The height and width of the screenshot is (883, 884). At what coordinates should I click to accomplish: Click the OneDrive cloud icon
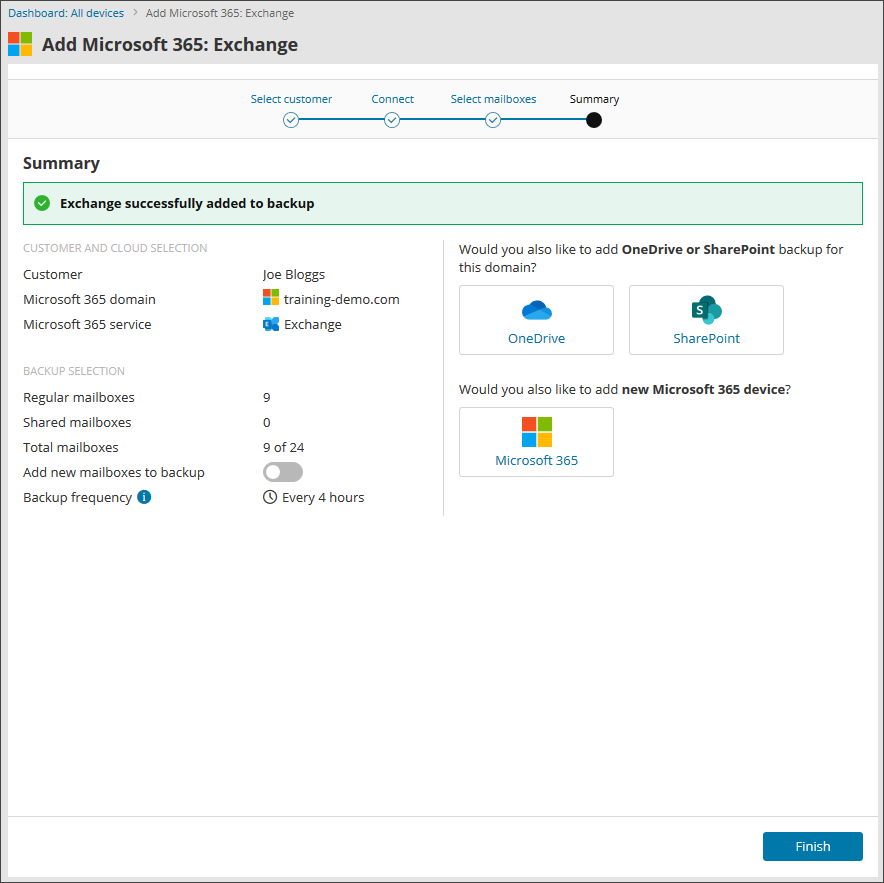536,311
